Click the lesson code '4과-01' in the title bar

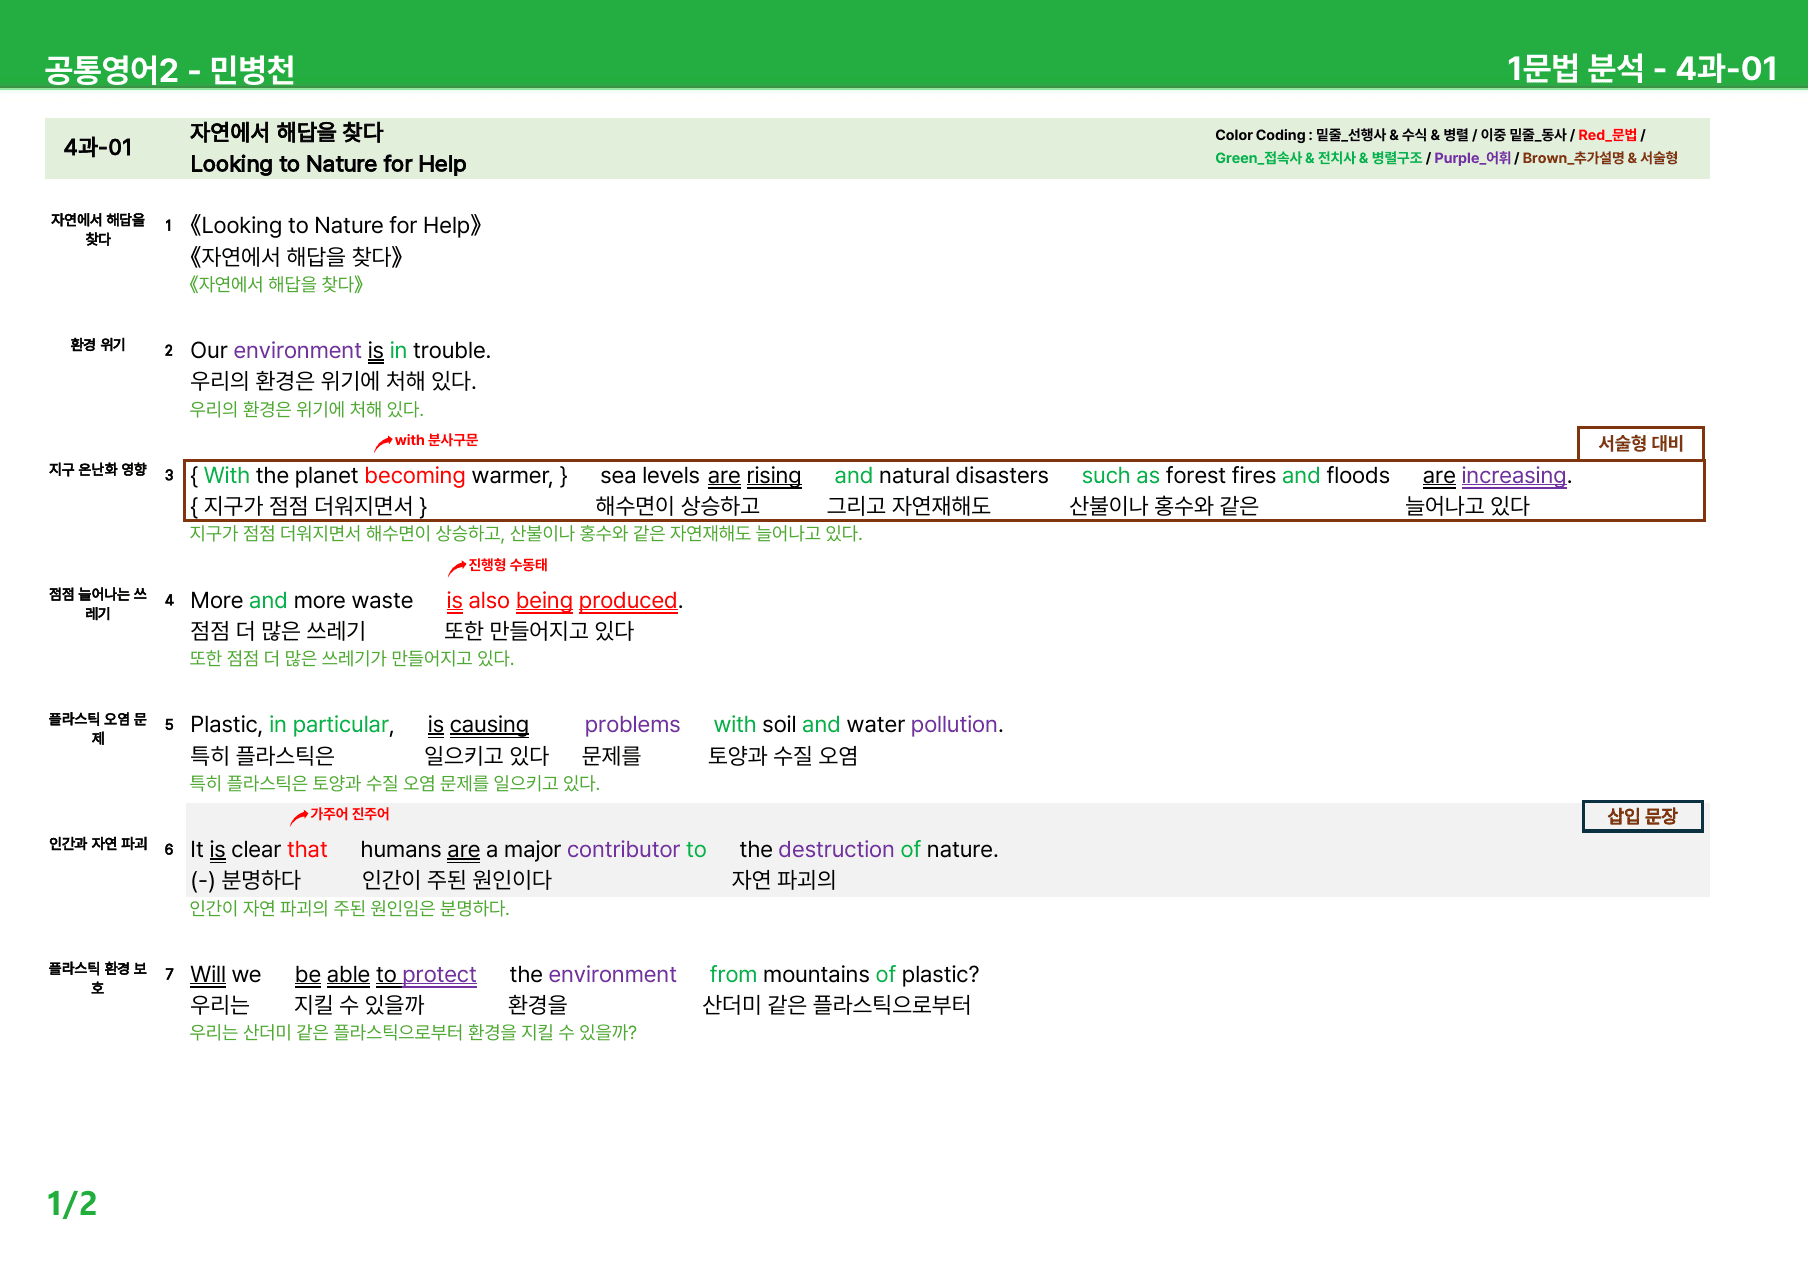click(98, 148)
